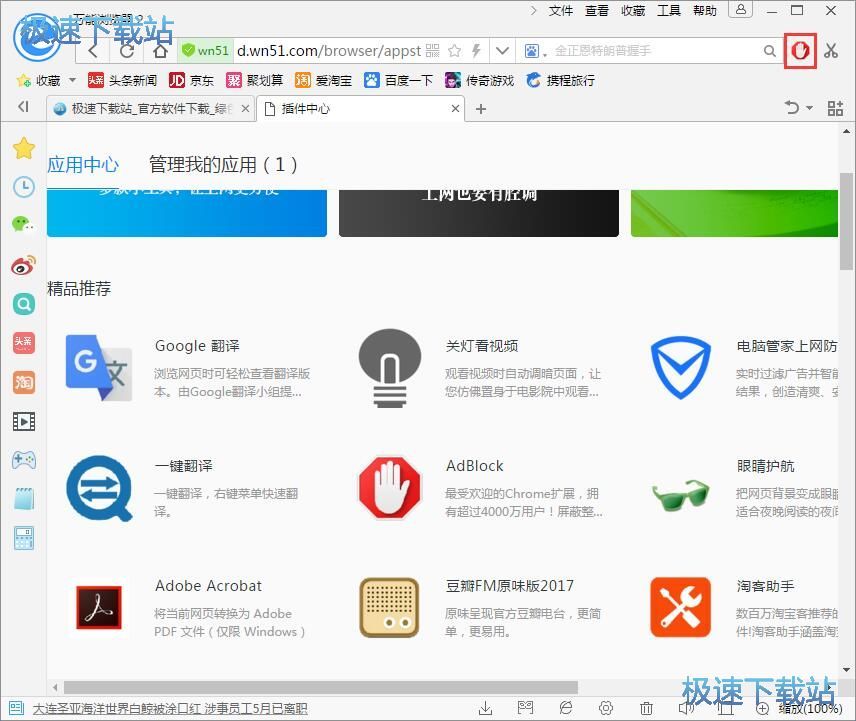Open 头条新闻 bookmark
The height and width of the screenshot is (721, 856).
(122, 80)
